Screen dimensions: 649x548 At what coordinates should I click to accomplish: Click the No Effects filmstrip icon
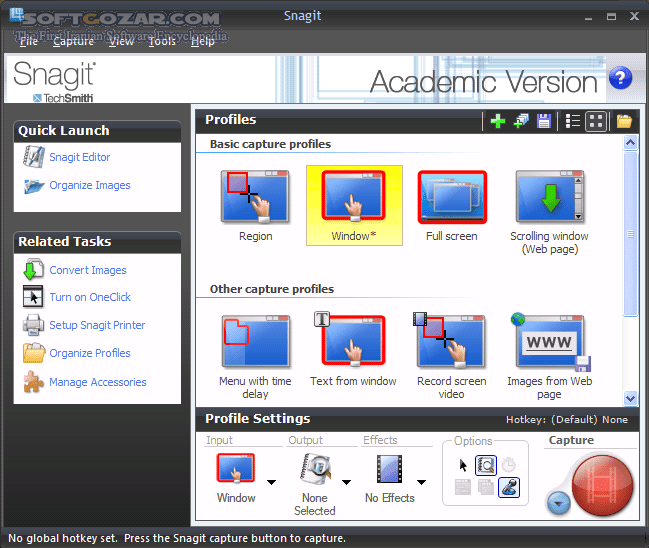click(x=389, y=469)
